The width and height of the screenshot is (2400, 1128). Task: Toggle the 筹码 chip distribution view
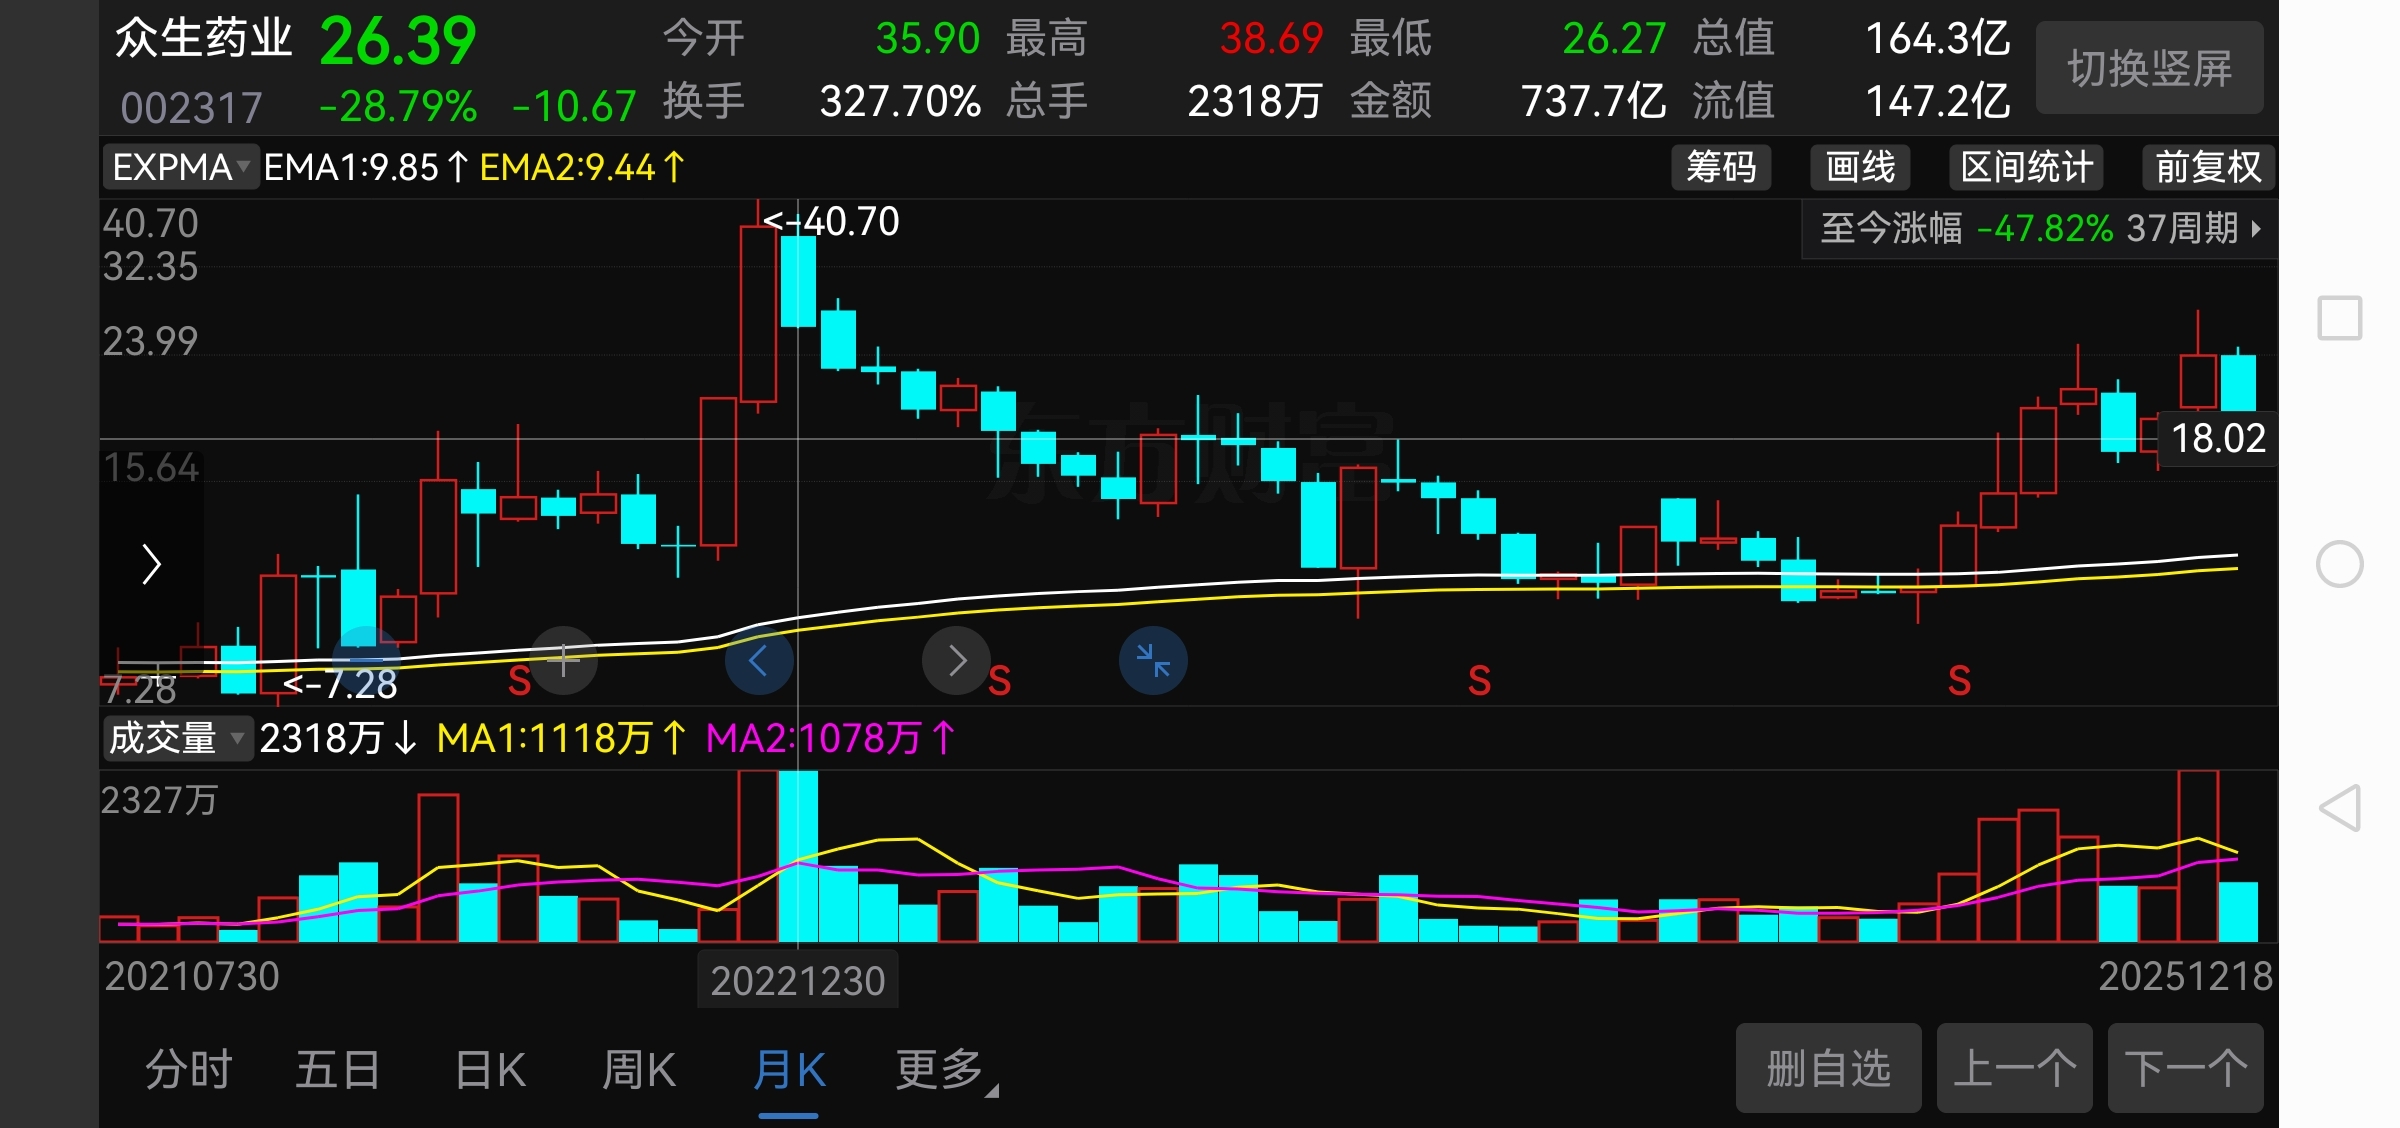[x=1720, y=167]
